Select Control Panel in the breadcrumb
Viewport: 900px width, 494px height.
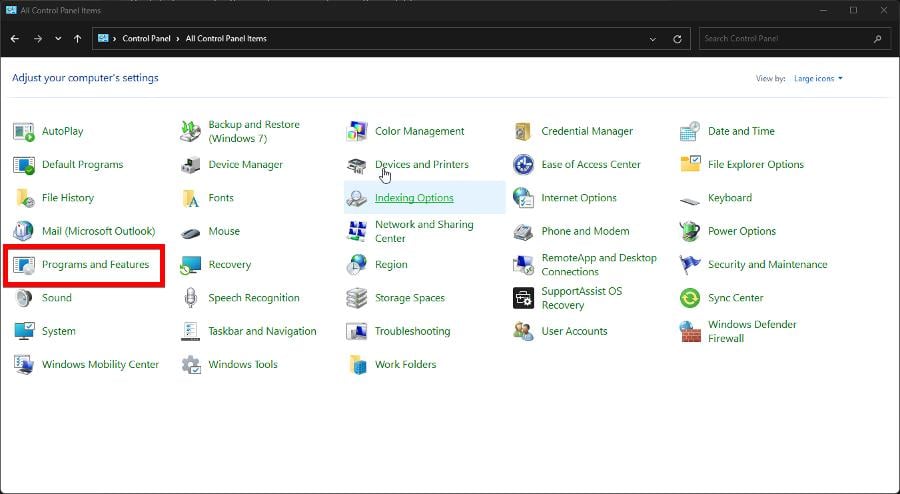[146, 38]
